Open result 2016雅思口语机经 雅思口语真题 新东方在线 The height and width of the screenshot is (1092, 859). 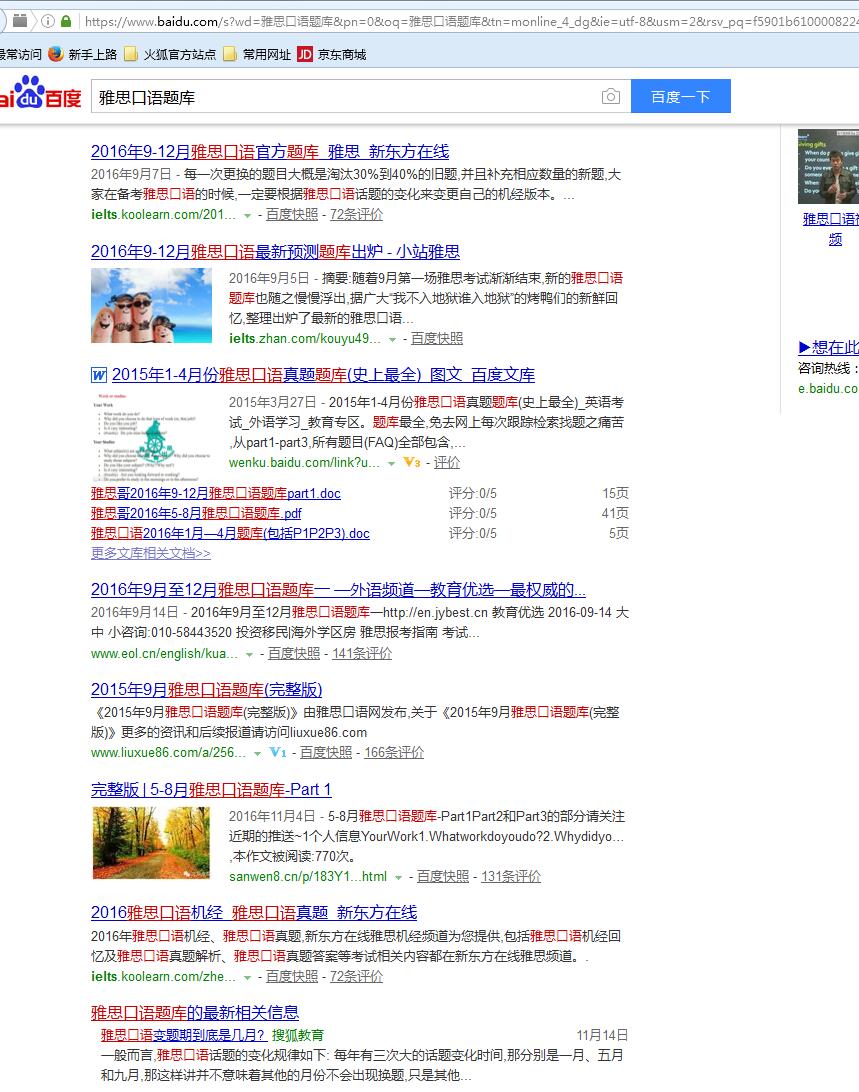point(254,913)
